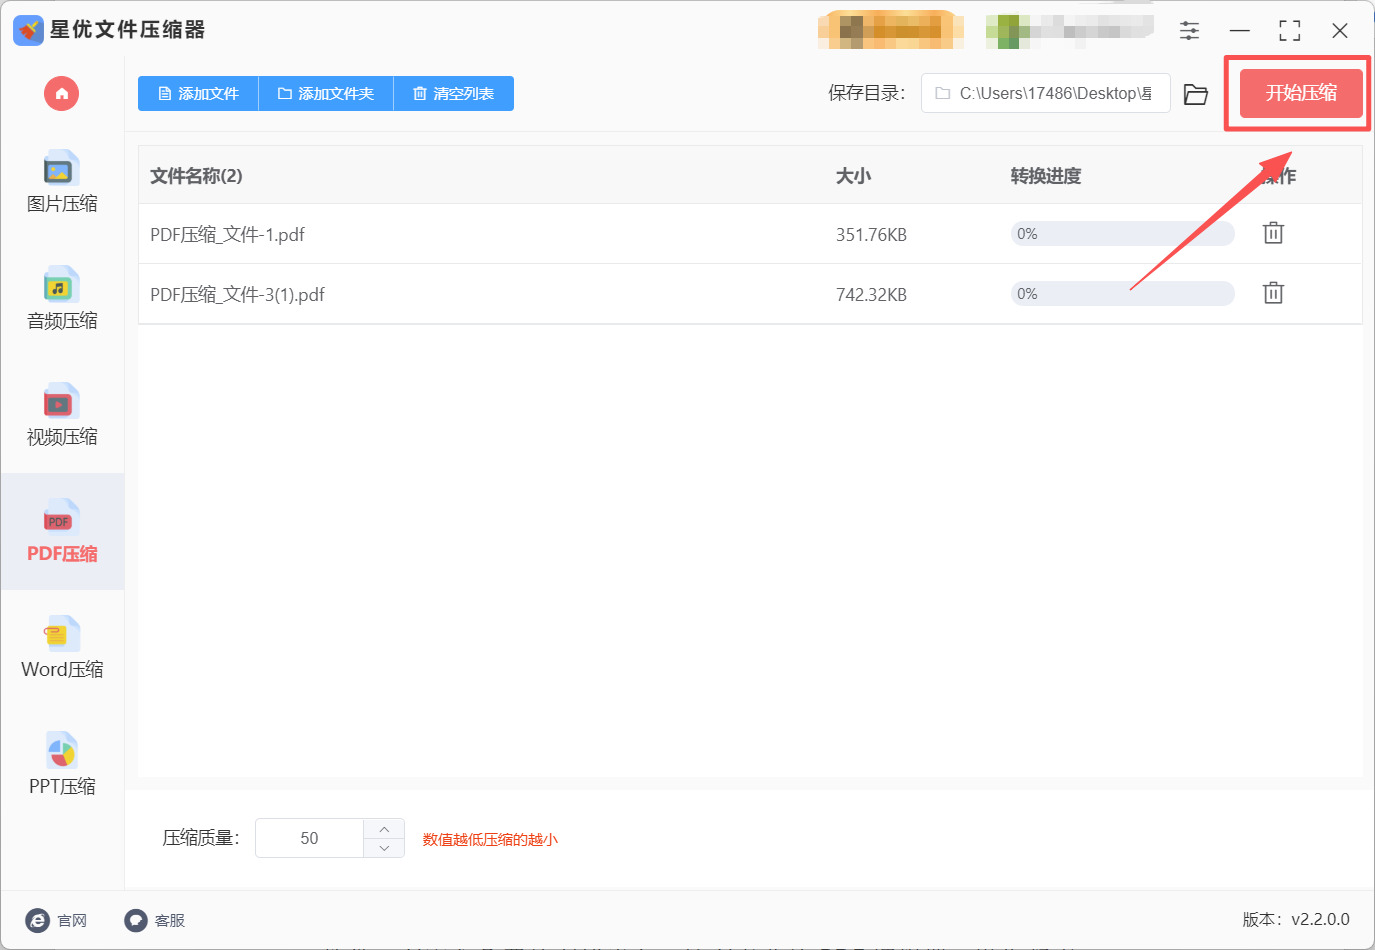Click the 星优文件压缩器 app logo
This screenshot has height=950, width=1375.
[x=28, y=30]
